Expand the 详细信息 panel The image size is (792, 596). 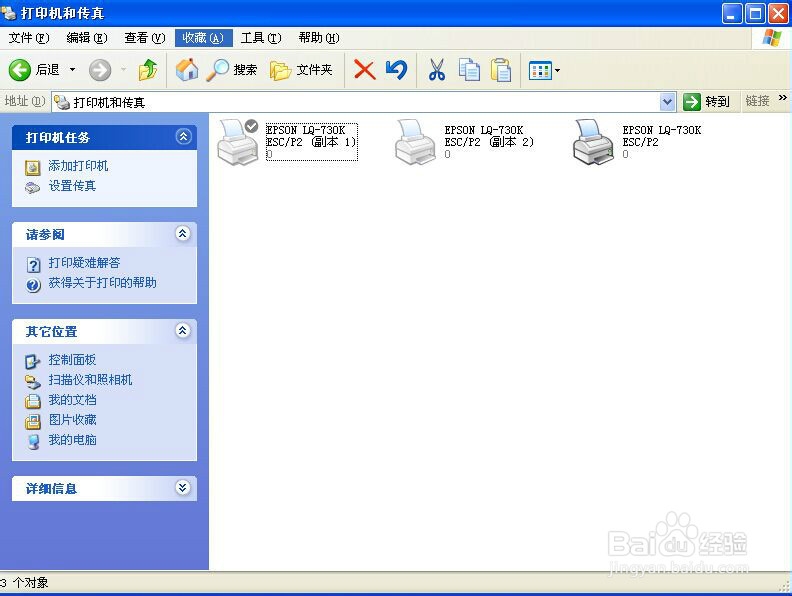[x=183, y=487]
